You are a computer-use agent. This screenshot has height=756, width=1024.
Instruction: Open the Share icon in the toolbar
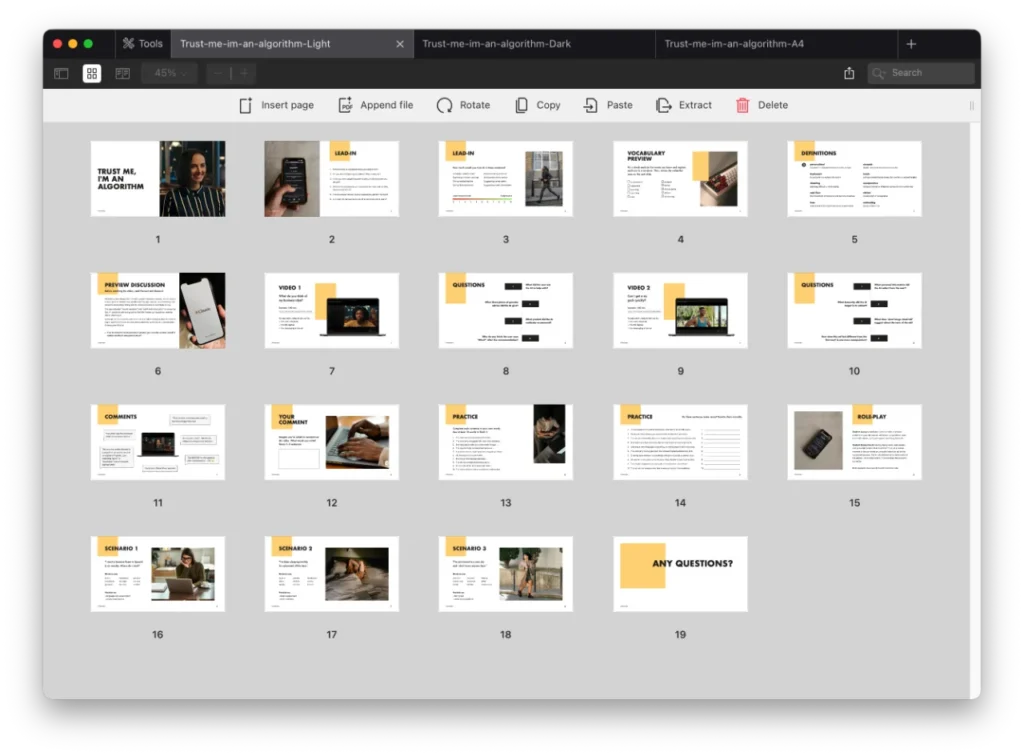point(849,73)
